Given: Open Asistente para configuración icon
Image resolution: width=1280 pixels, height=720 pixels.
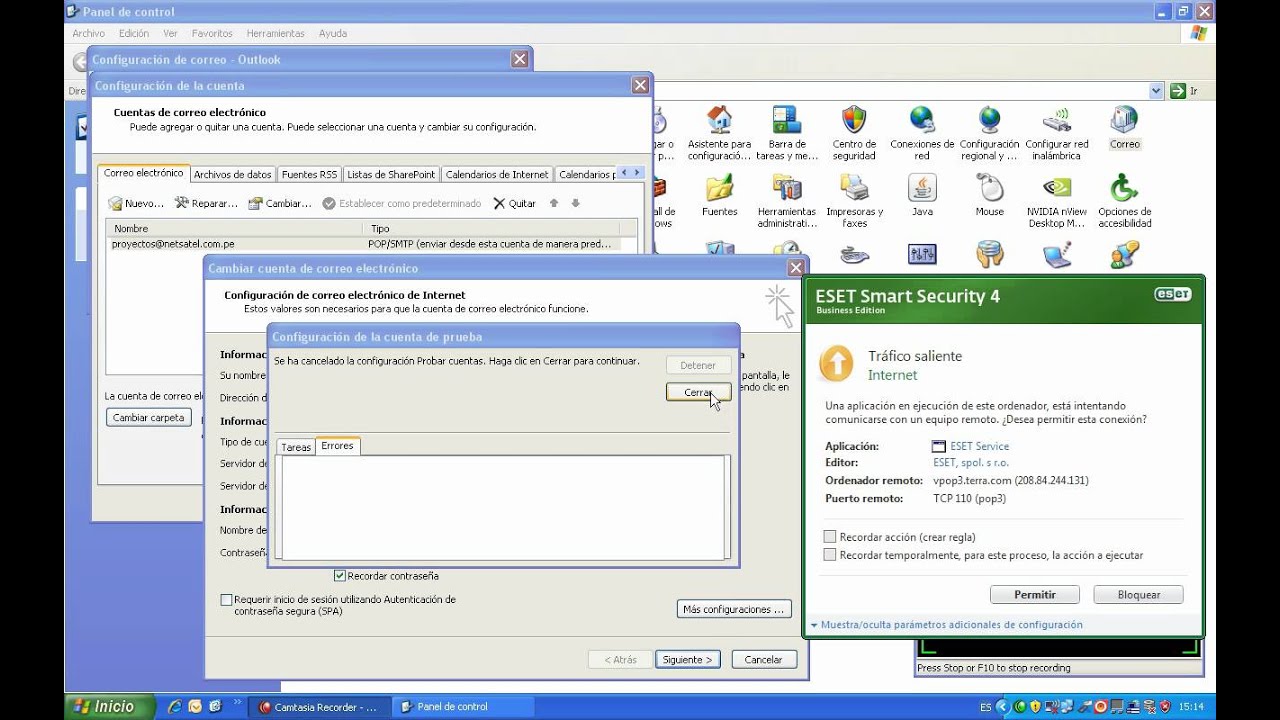Looking at the screenshot, I should [x=719, y=132].
